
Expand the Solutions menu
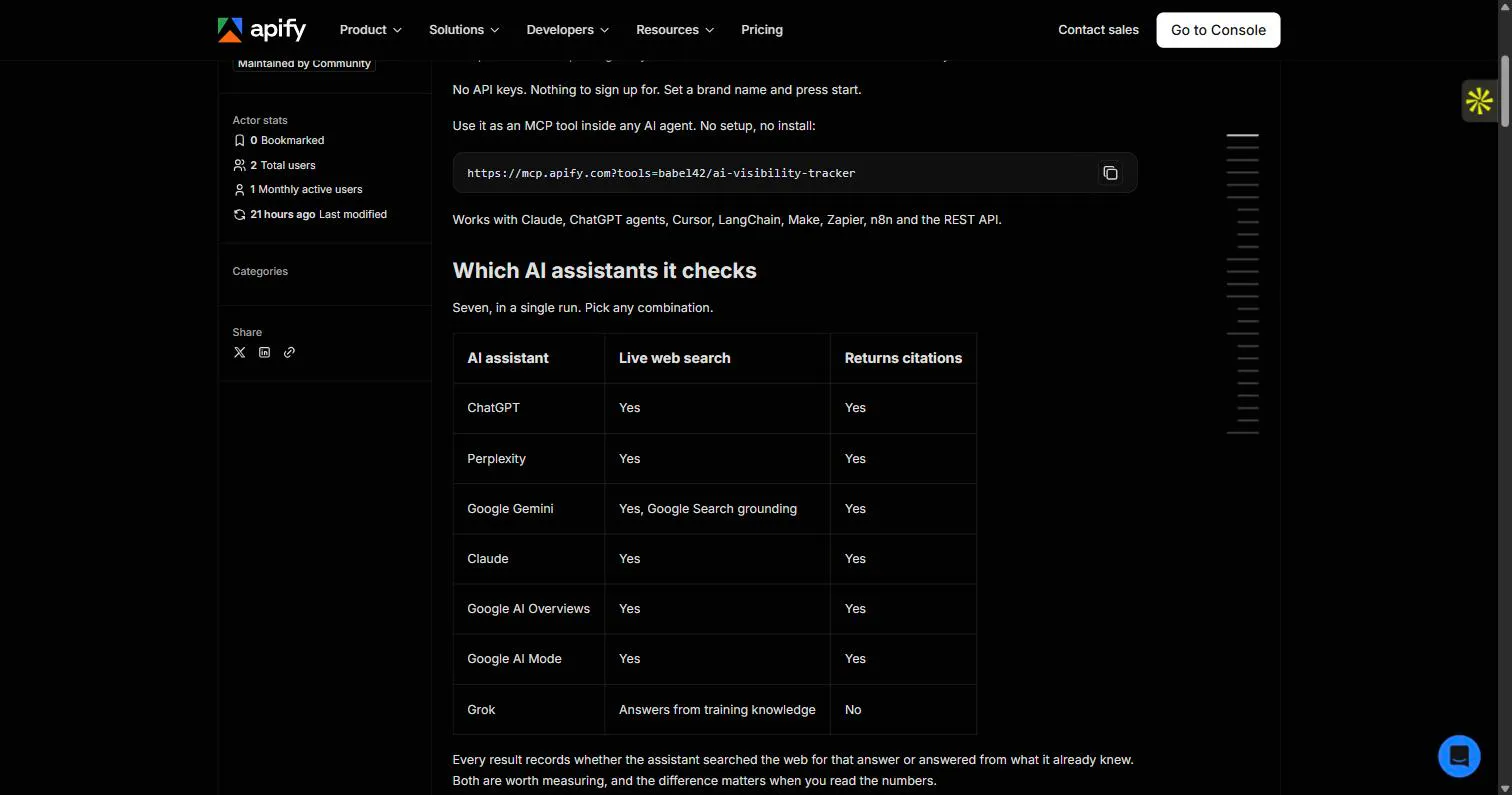pyautogui.click(x=464, y=30)
